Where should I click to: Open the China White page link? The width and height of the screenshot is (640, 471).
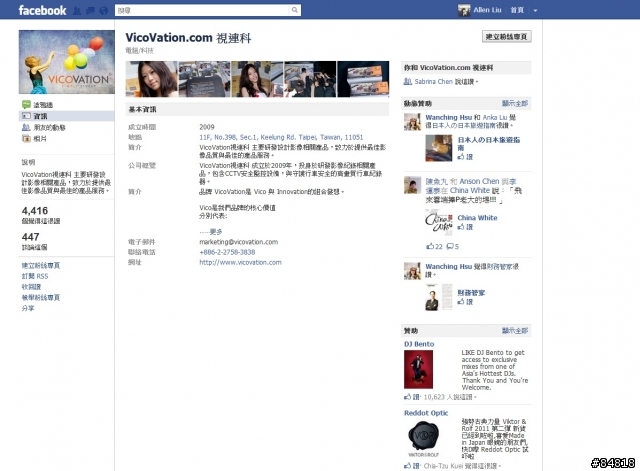477,218
